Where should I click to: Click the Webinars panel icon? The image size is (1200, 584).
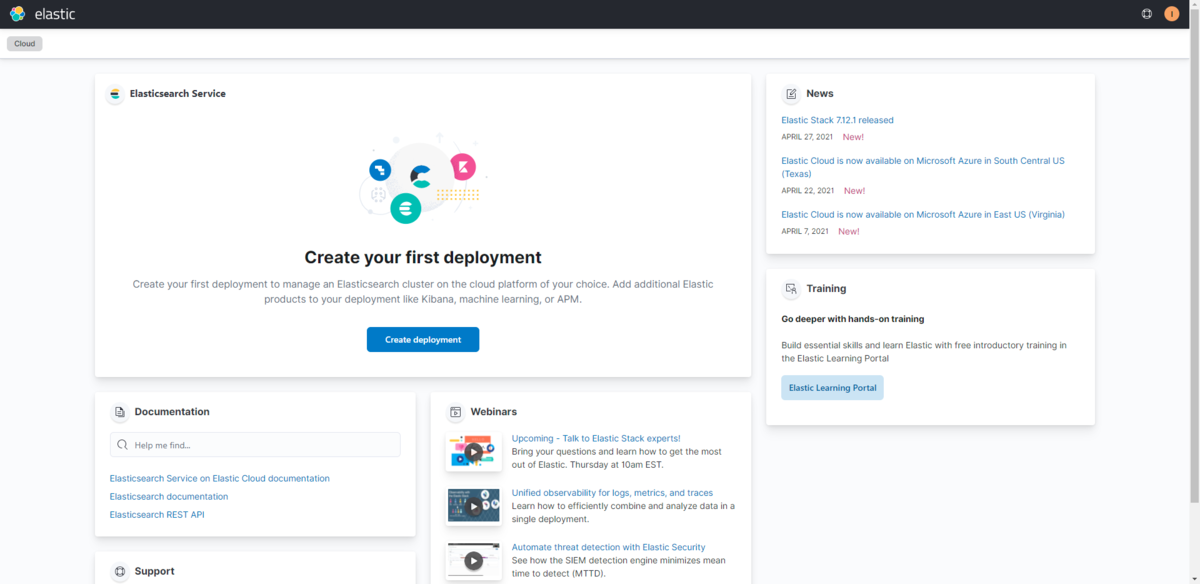pos(456,412)
